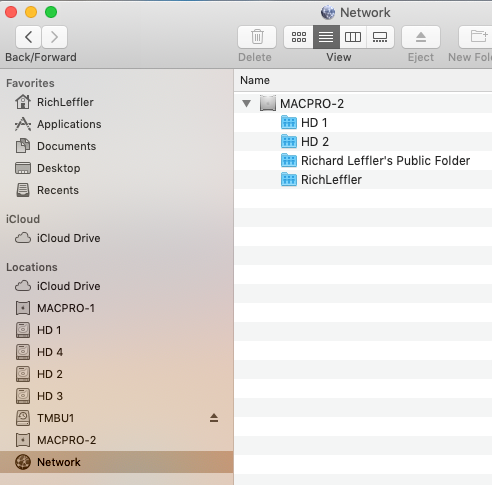Go forward with the Forward arrow button
This screenshot has height=485, width=492.
point(54,37)
